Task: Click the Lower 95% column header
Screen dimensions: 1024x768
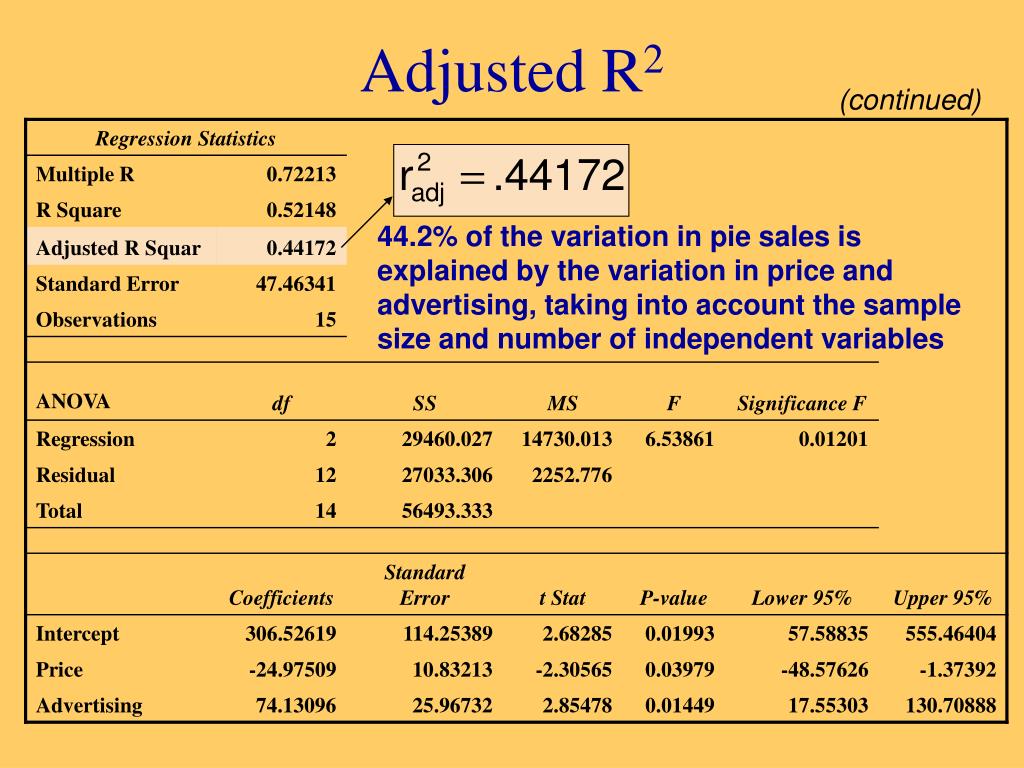Action: (801, 598)
